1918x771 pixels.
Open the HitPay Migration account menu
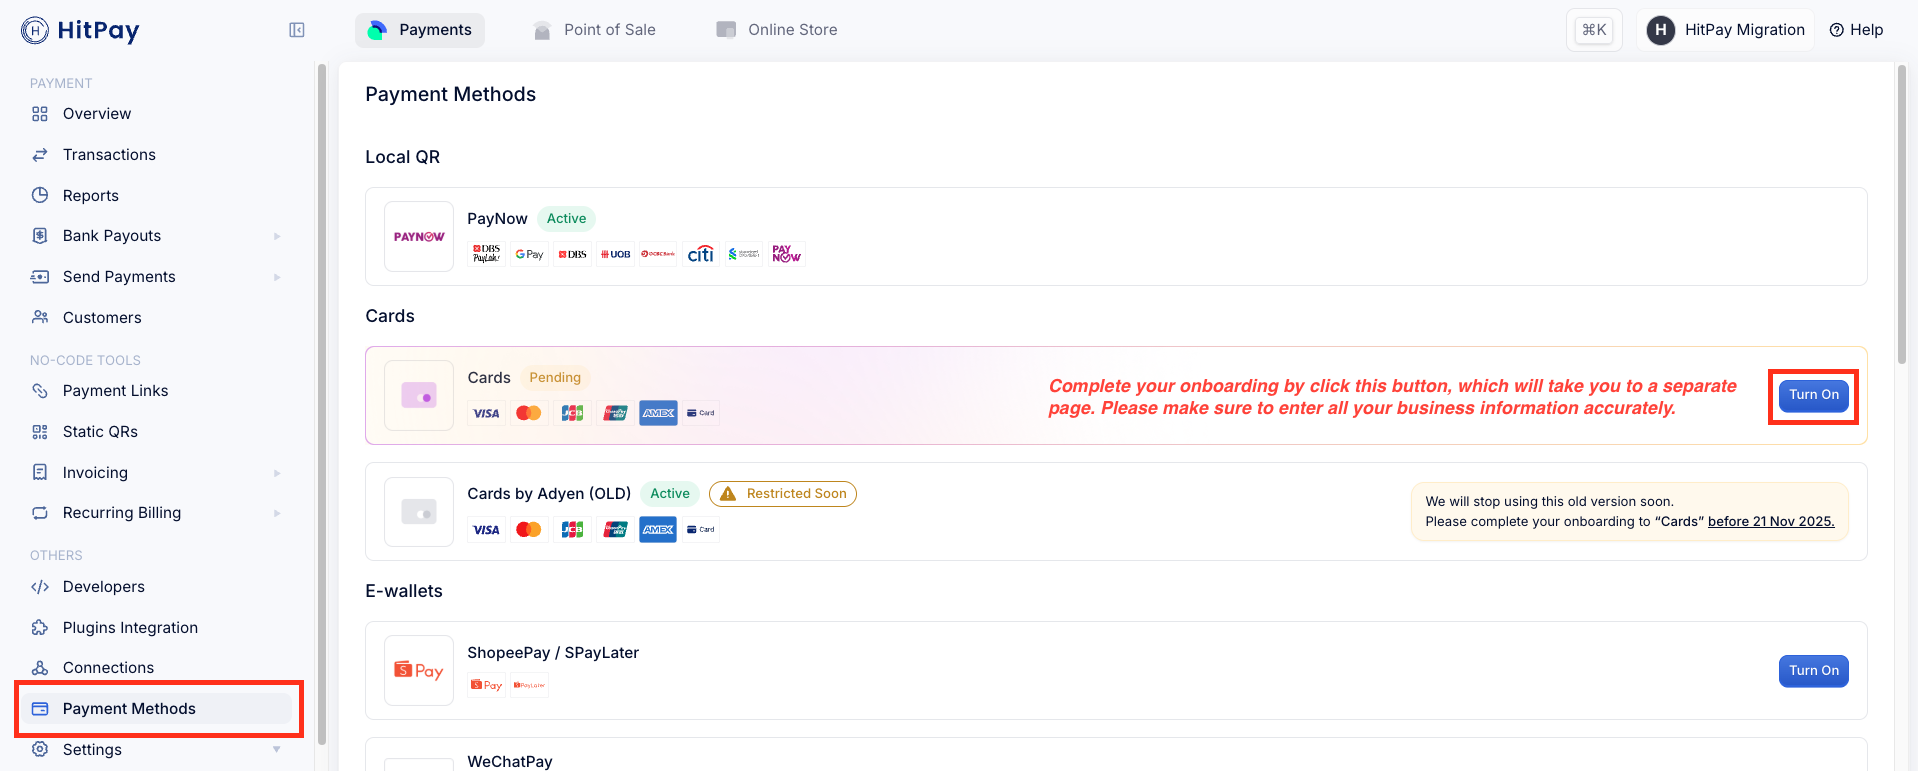[1725, 30]
